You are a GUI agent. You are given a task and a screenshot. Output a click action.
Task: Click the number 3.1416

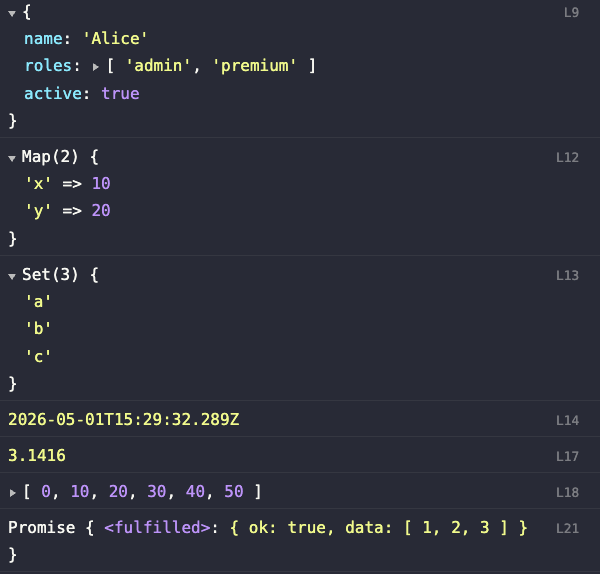[37, 455]
